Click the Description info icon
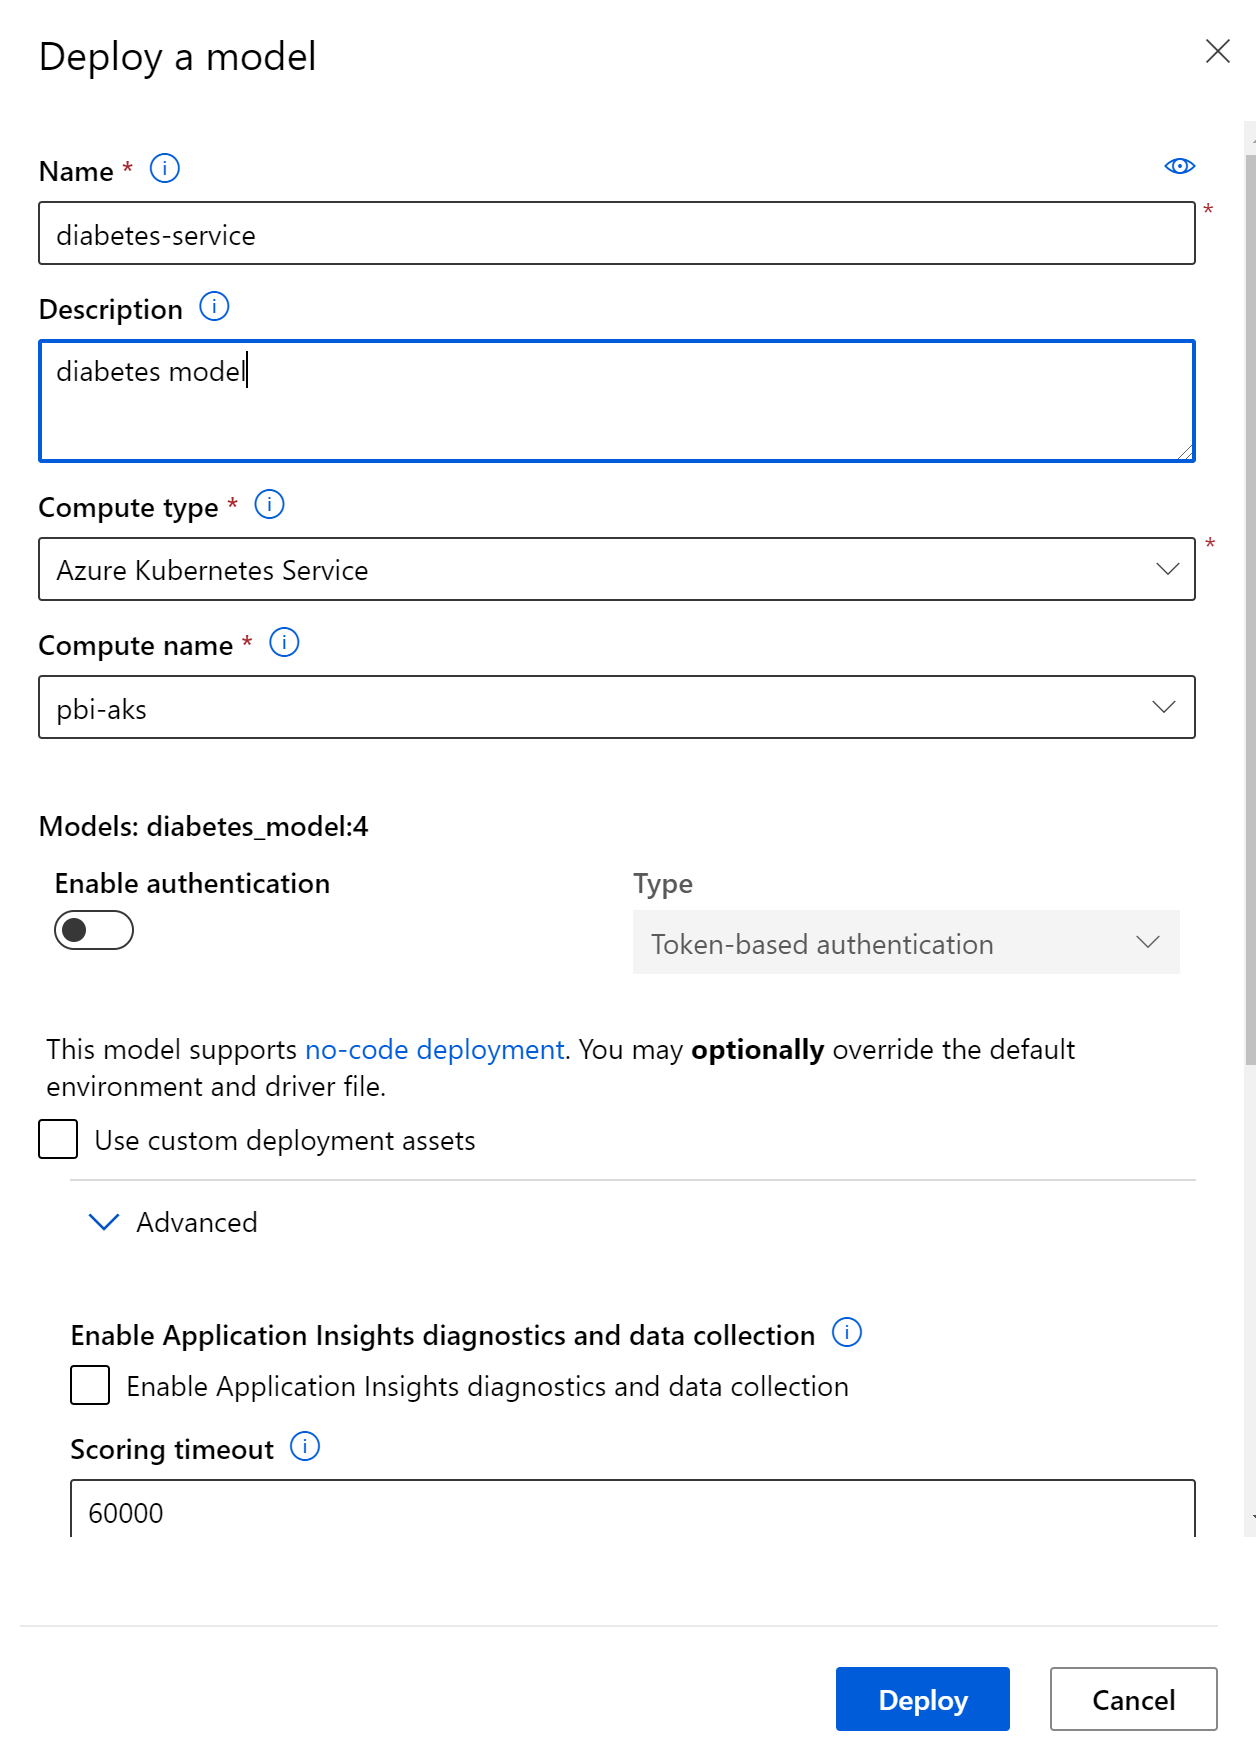The image size is (1256, 1758). click(x=214, y=306)
